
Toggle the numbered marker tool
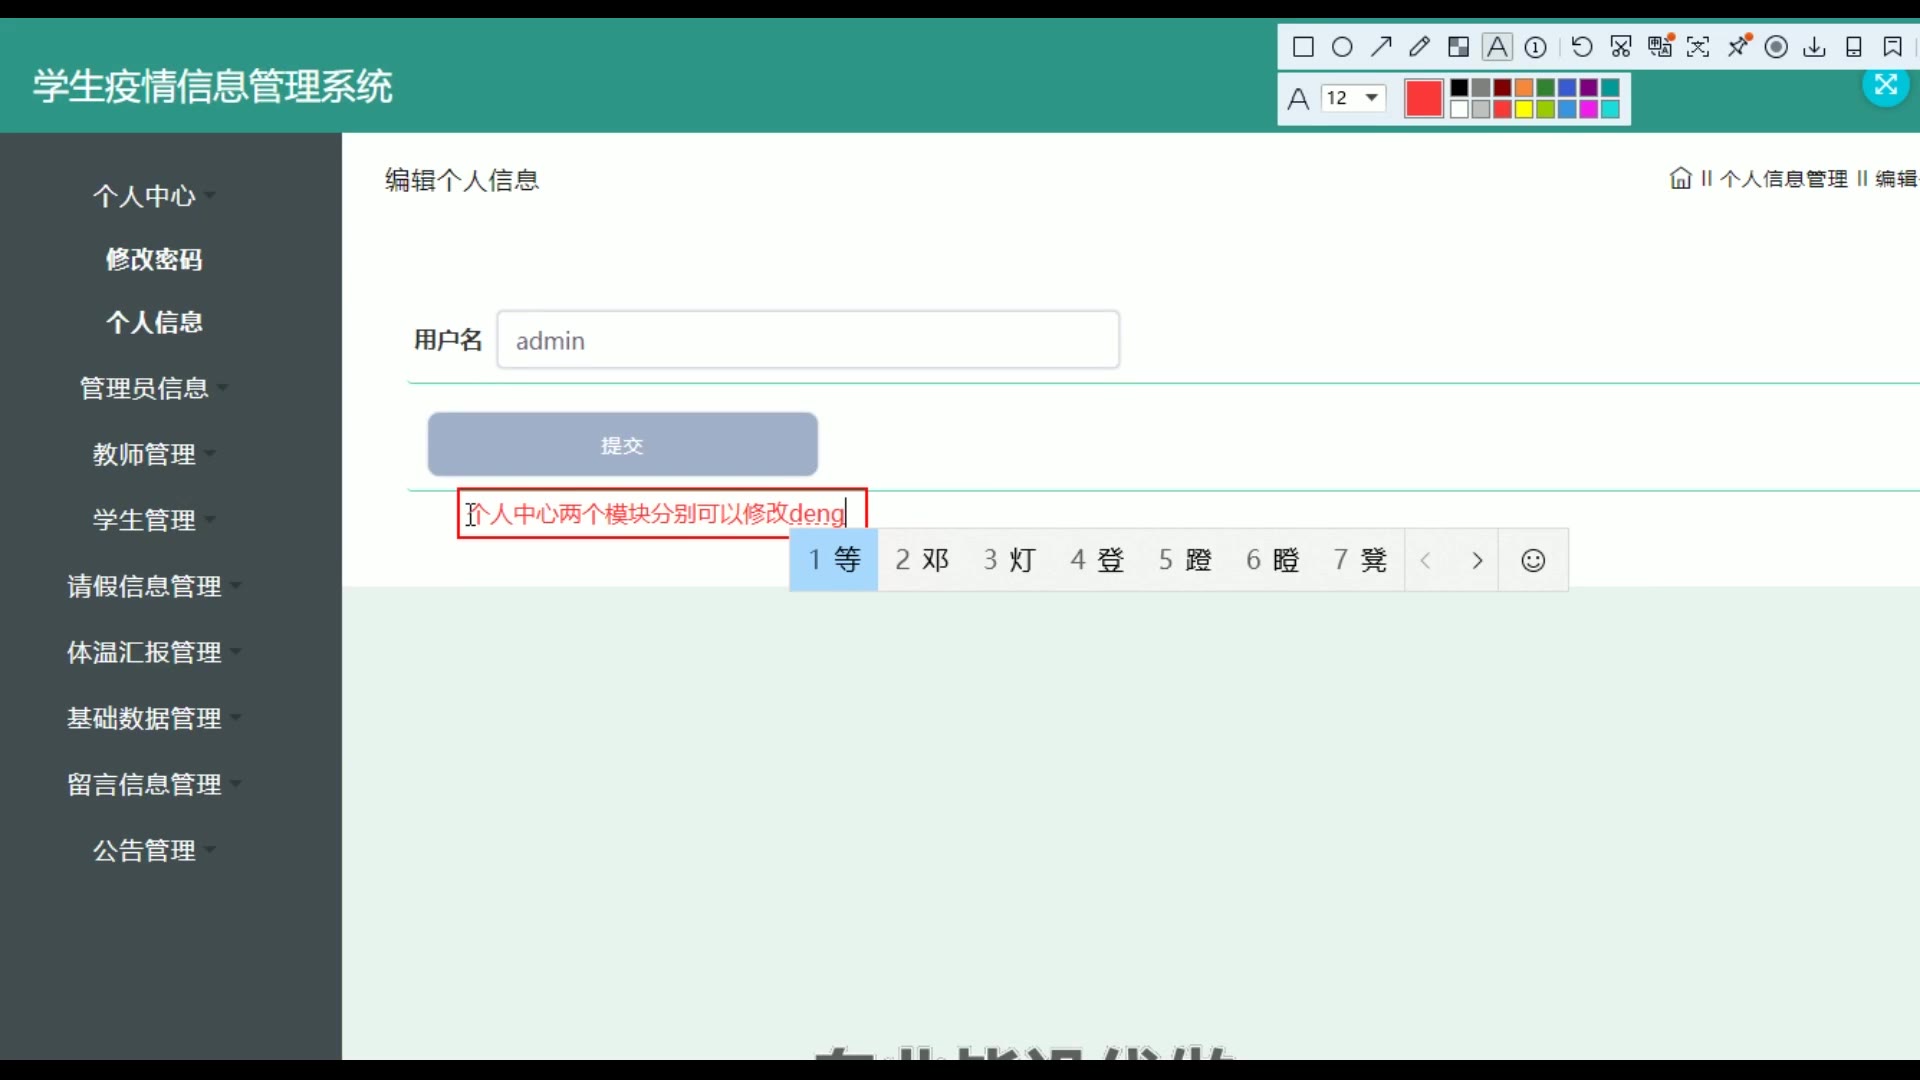pos(1536,47)
